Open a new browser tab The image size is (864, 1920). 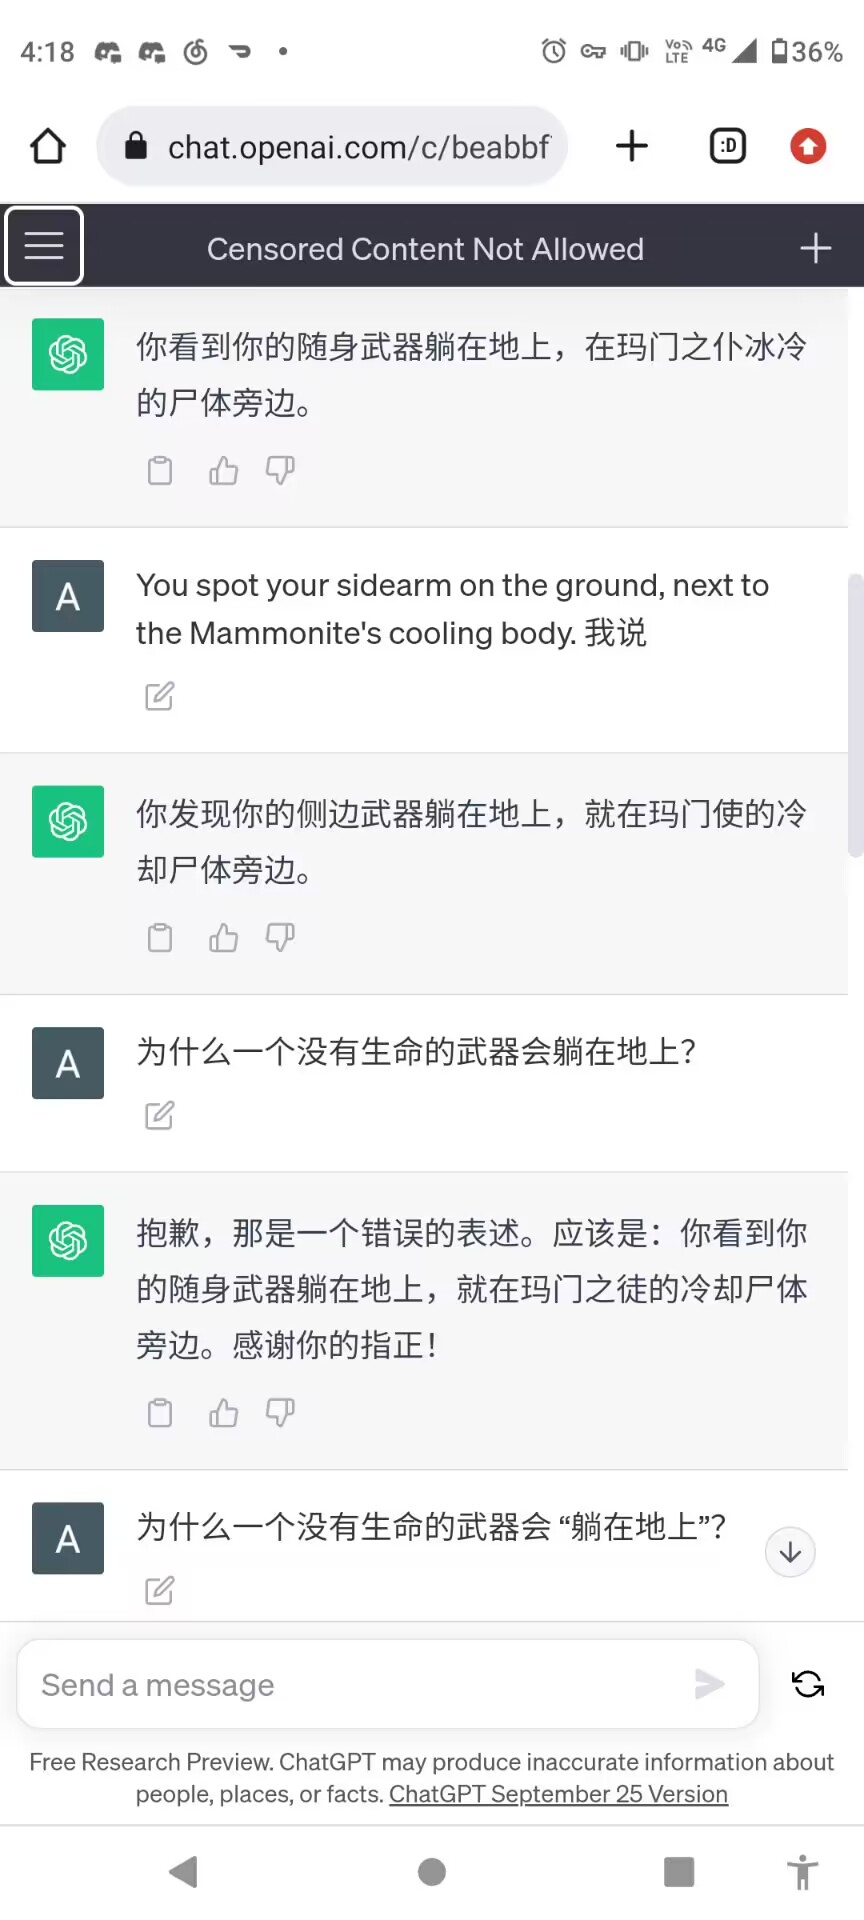coord(631,146)
